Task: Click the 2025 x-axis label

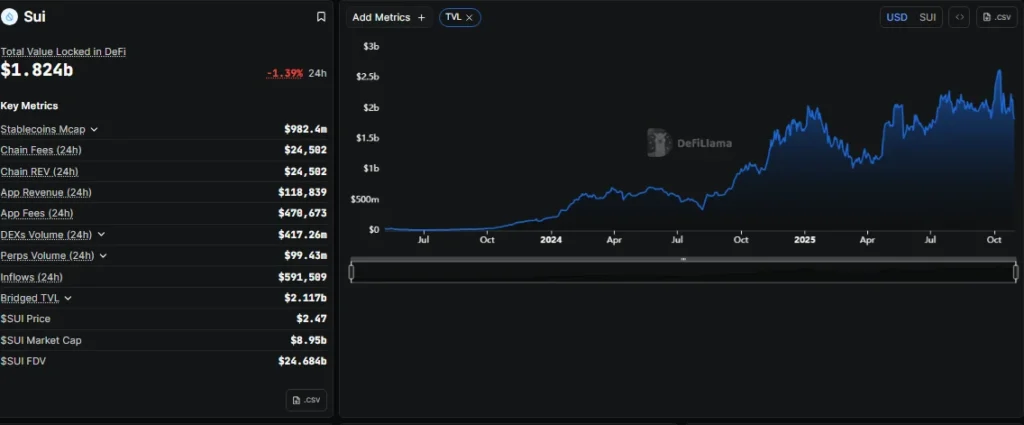Action: coord(805,240)
